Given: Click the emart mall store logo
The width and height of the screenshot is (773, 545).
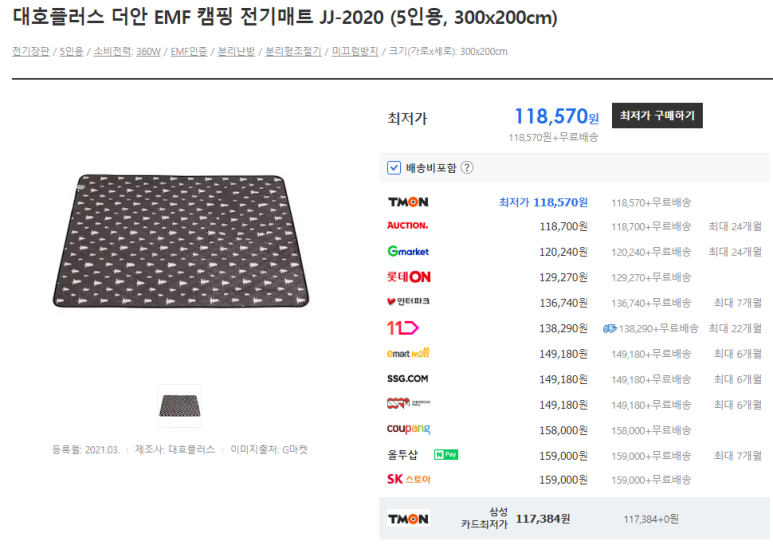Looking at the screenshot, I should click(x=408, y=353).
